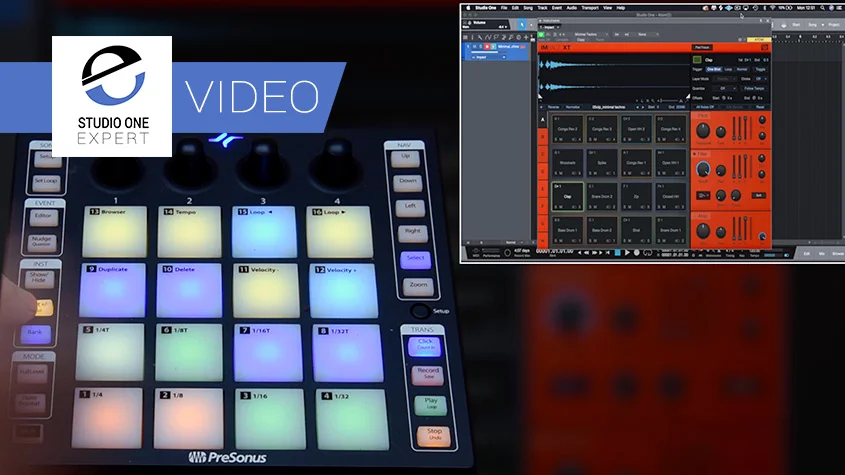Open the filter type dropdown in Impact XT

[x=703, y=195]
